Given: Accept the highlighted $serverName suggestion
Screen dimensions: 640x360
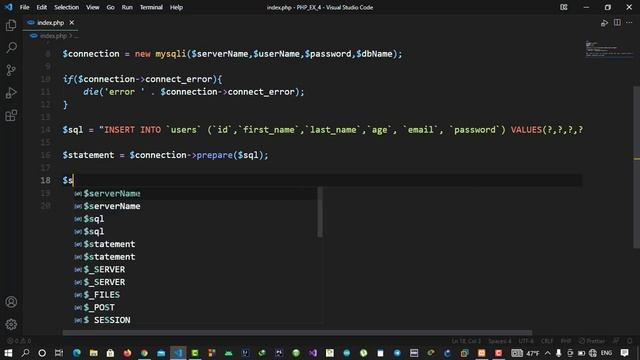Looking at the screenshot, I should (195, 193).
